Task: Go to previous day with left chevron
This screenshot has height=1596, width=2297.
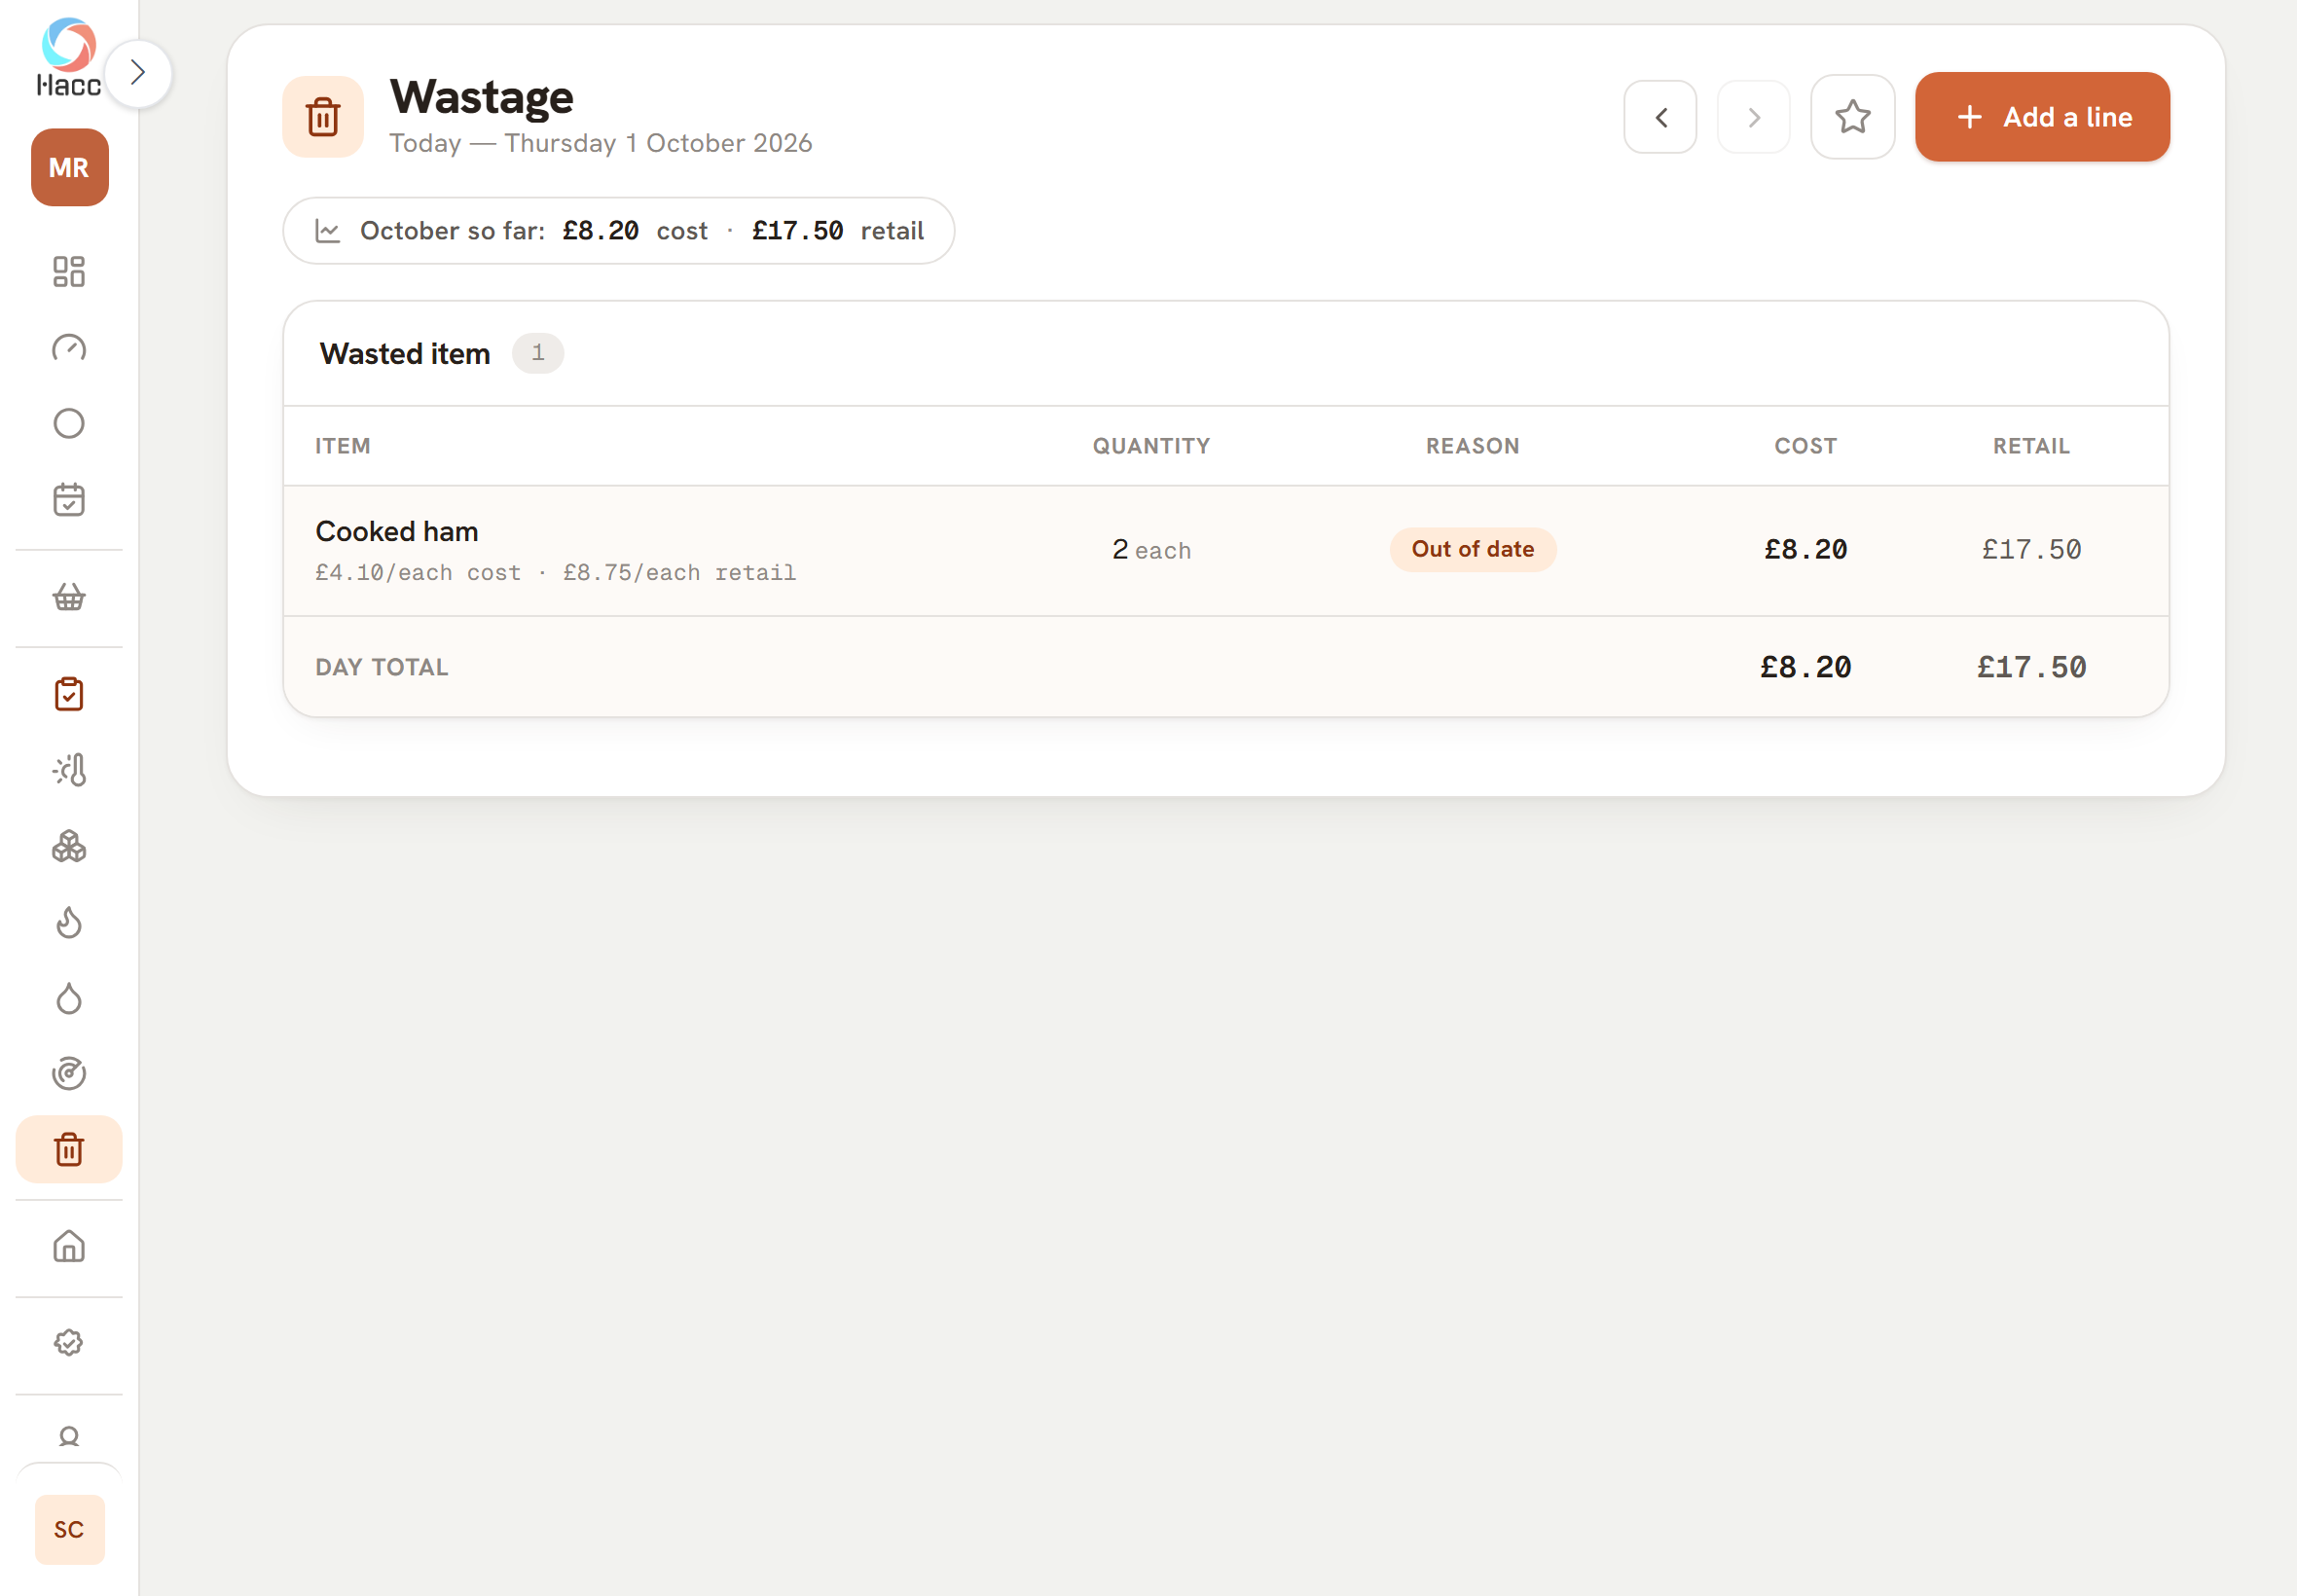Action: [x=1660, y=118]
